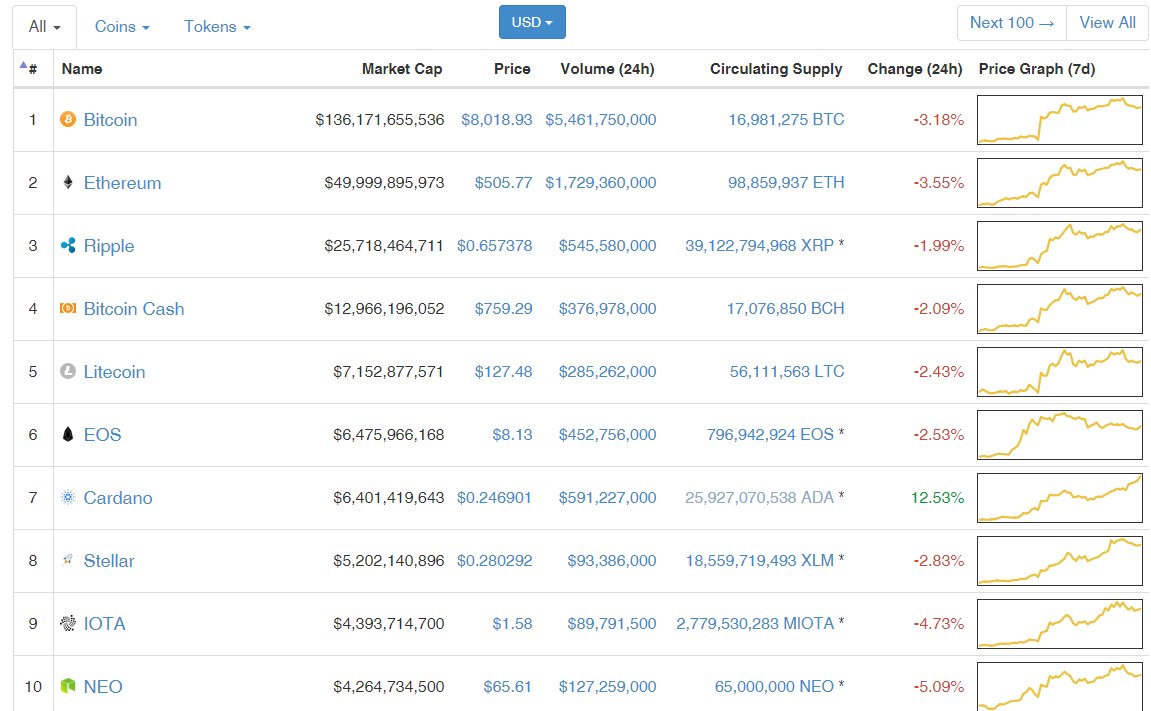
Task: Click the Cardano logo icon
Action: [68, 497]
